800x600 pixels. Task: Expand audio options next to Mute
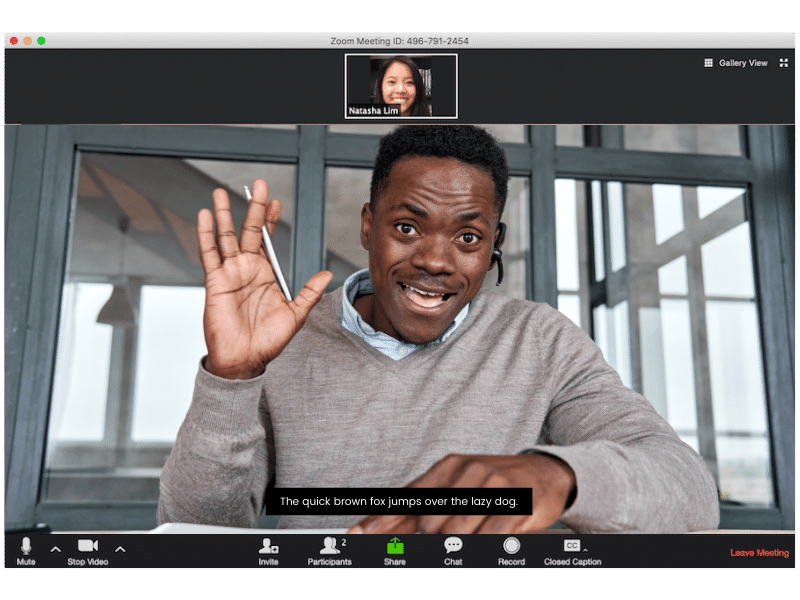55,548
